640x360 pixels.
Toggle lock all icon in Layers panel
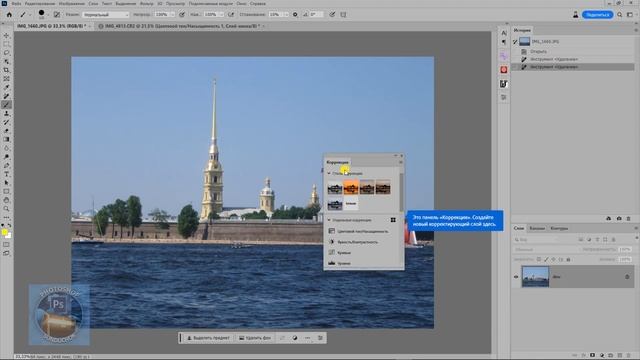pos(568,259)
